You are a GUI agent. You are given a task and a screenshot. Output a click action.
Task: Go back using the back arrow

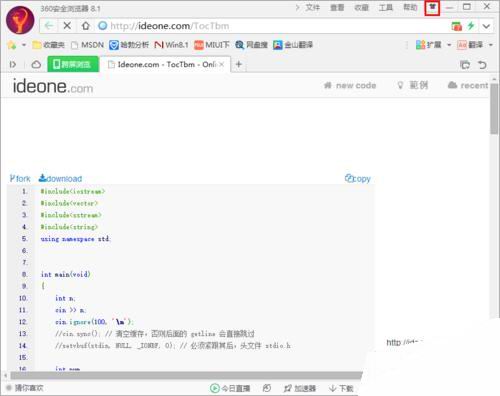click(49, 26)
